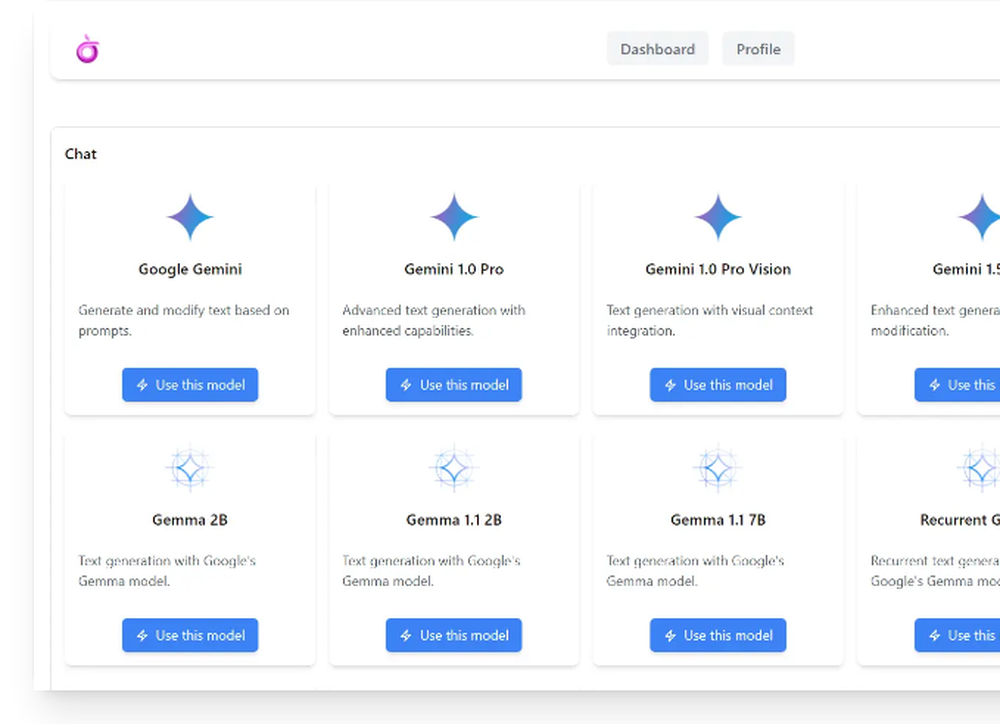Viewport: 1000px width, 724px height.
Task: Click the Gemma 1.1 7B model icon
Action: click(718, 468)
